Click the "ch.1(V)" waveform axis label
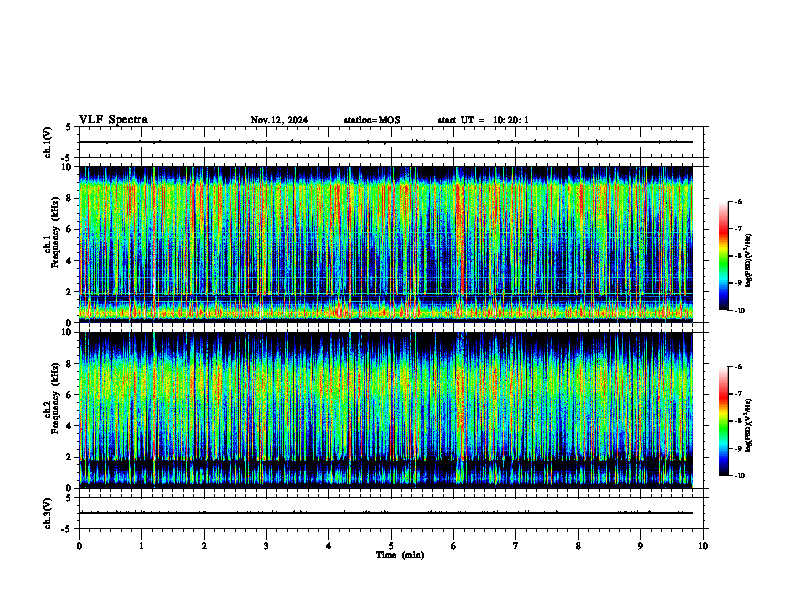The image size is (792, 612). 48,142
